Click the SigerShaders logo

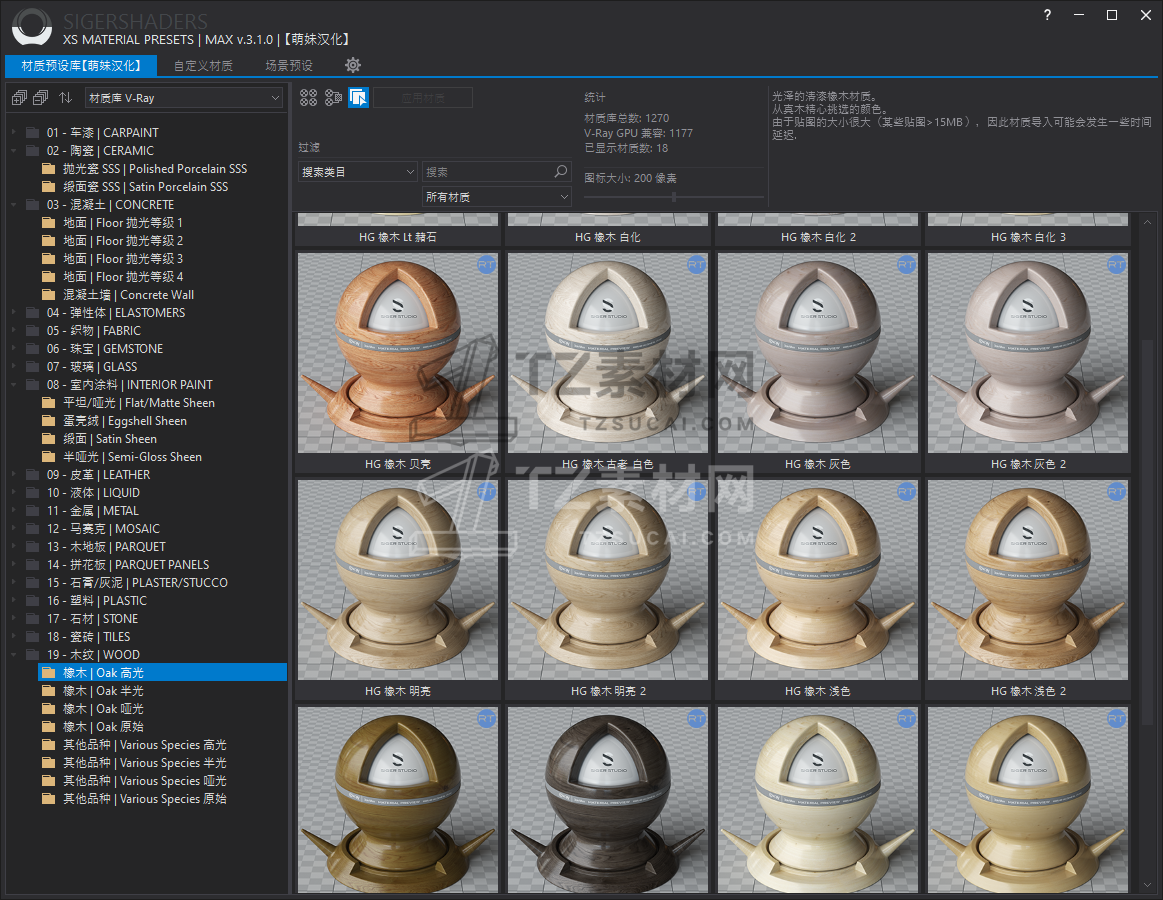click(x=32, y=27)
